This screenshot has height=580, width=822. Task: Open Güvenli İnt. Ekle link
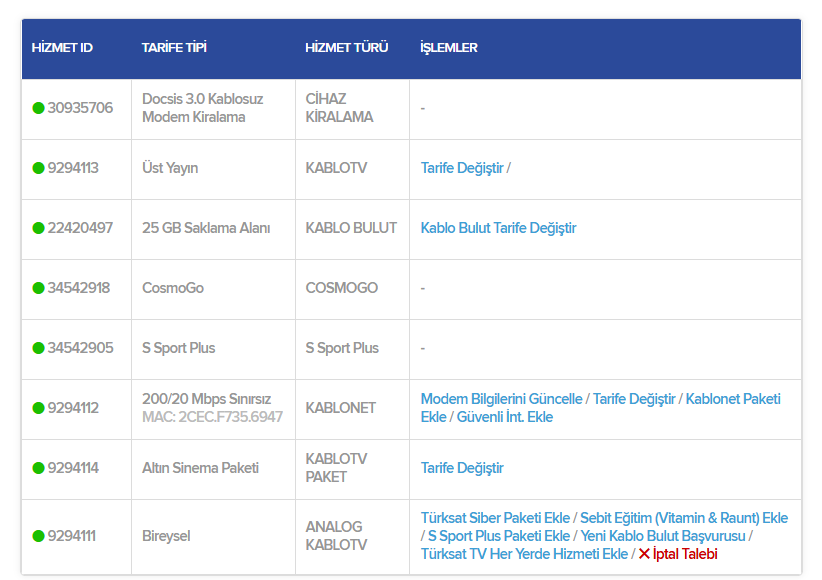click(x=505, y=417)
